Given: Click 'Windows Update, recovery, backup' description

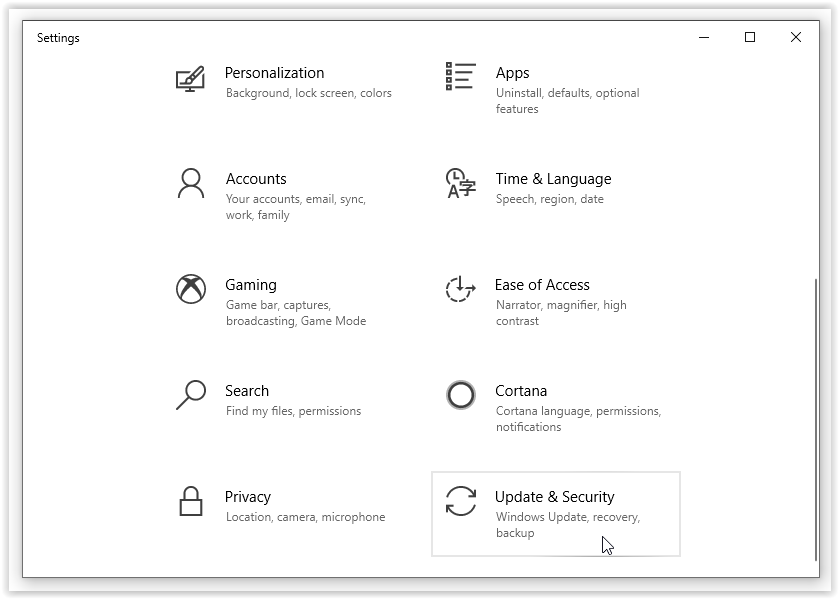Looking at the screenshot, I should (x=568, y=525).
